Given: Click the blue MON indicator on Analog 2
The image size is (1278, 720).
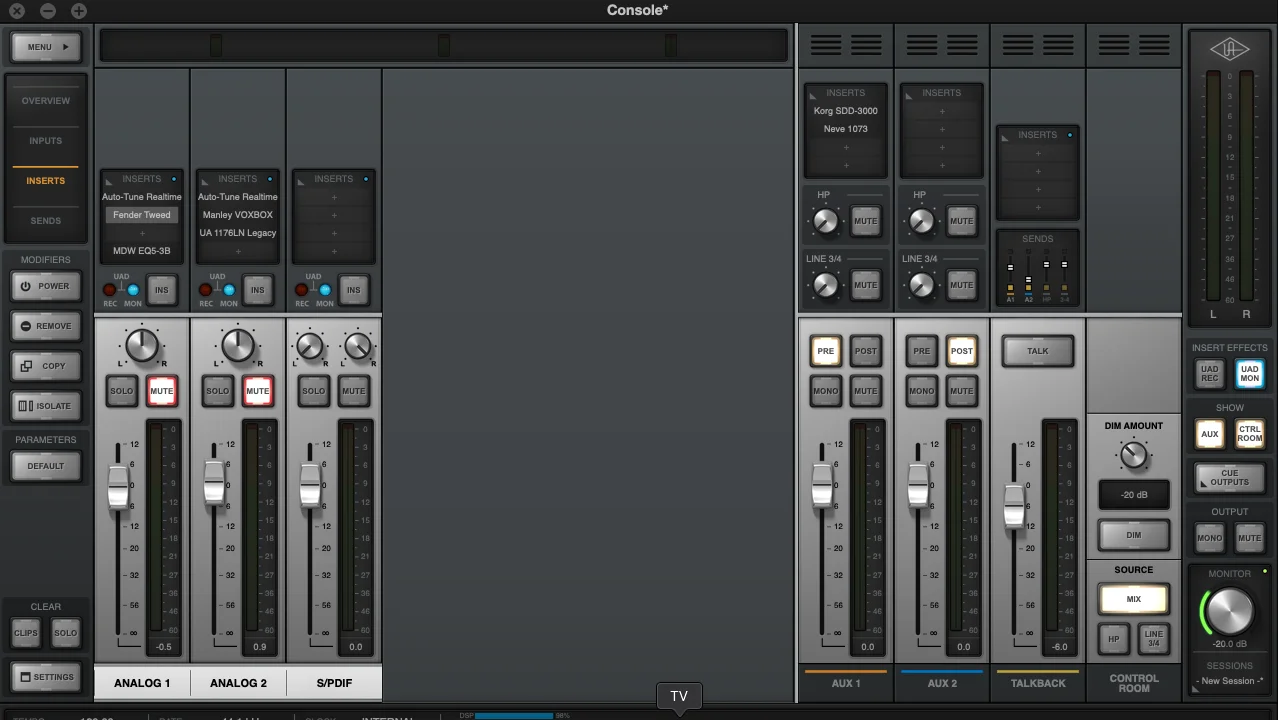Looking at the screenshot, I should 229,290.
